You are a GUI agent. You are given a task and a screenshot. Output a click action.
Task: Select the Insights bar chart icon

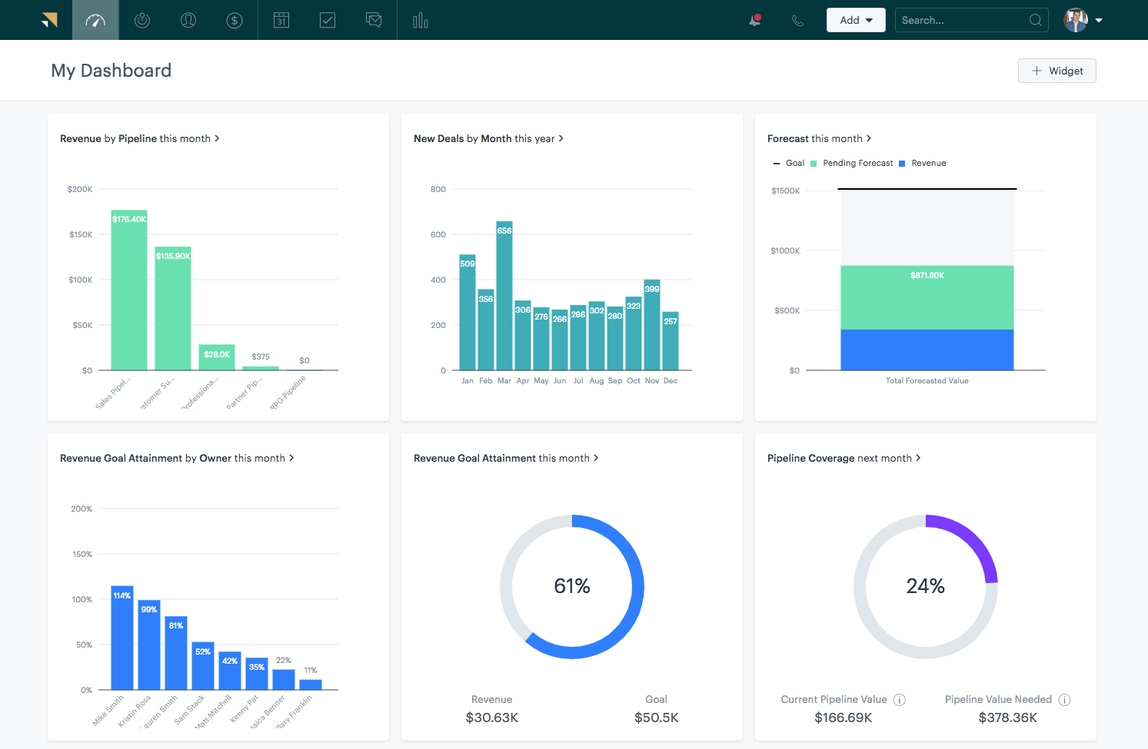pos(420,19)
